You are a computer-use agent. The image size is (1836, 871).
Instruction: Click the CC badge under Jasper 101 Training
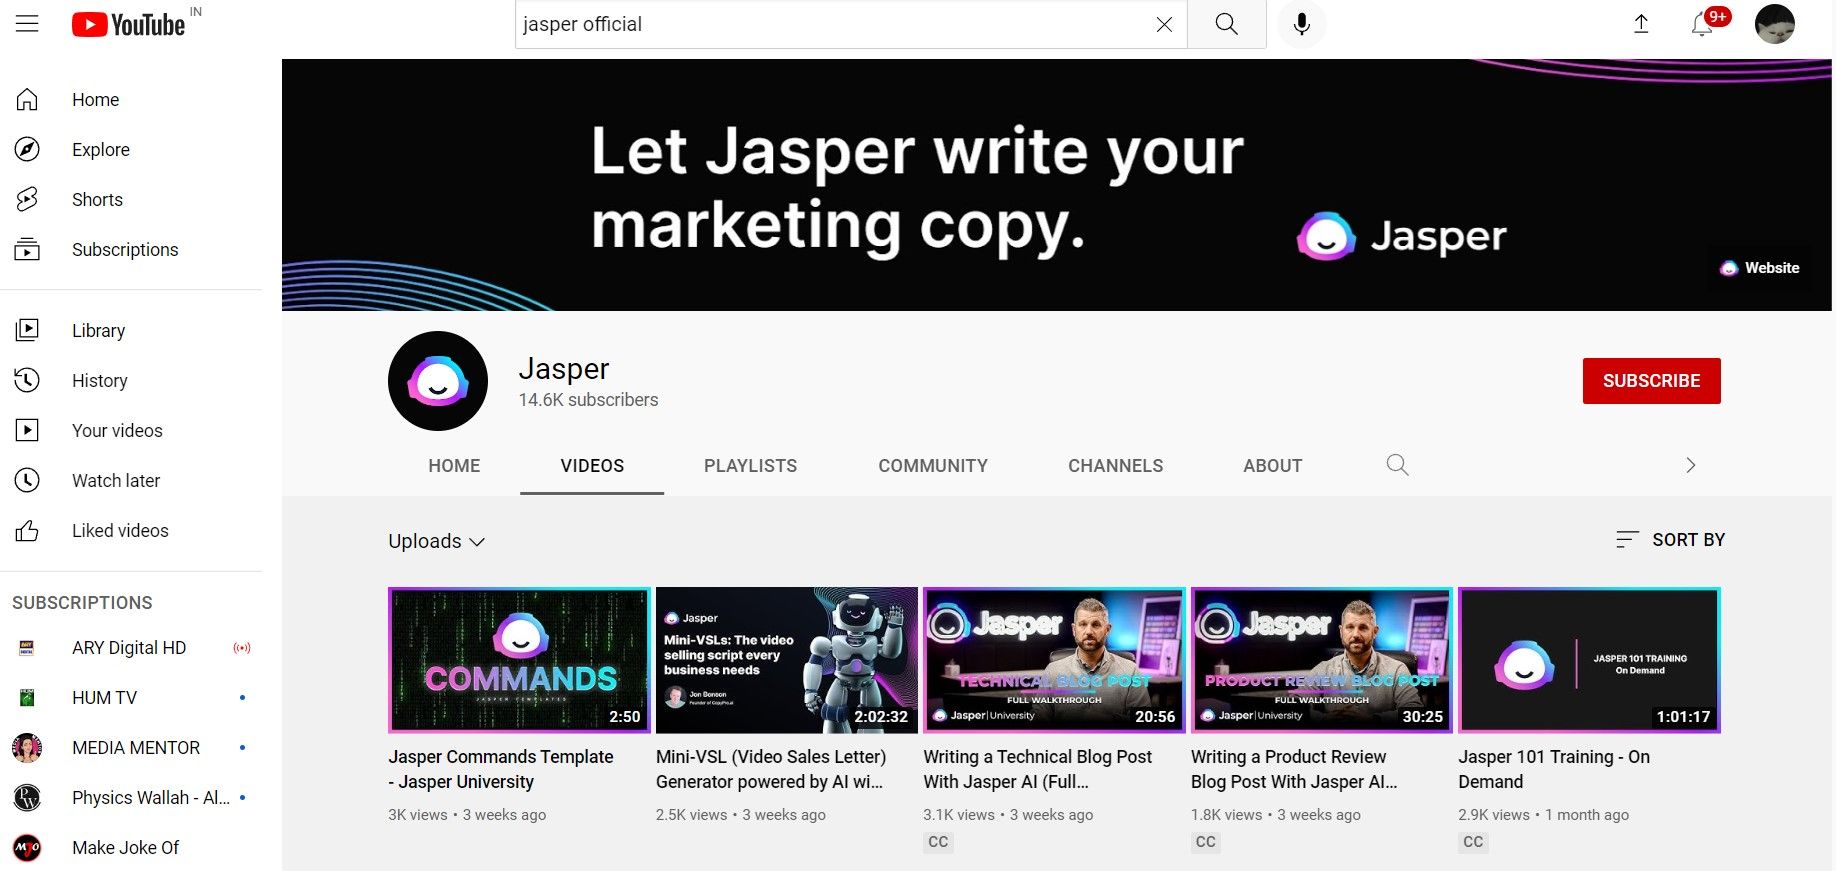click(x=1473, y=842)
